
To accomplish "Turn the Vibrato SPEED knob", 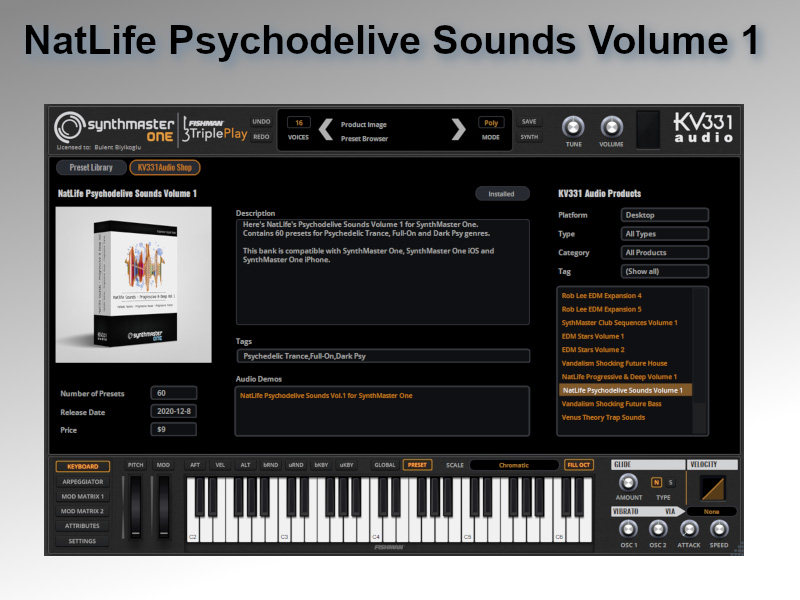I will pos(719,529).
